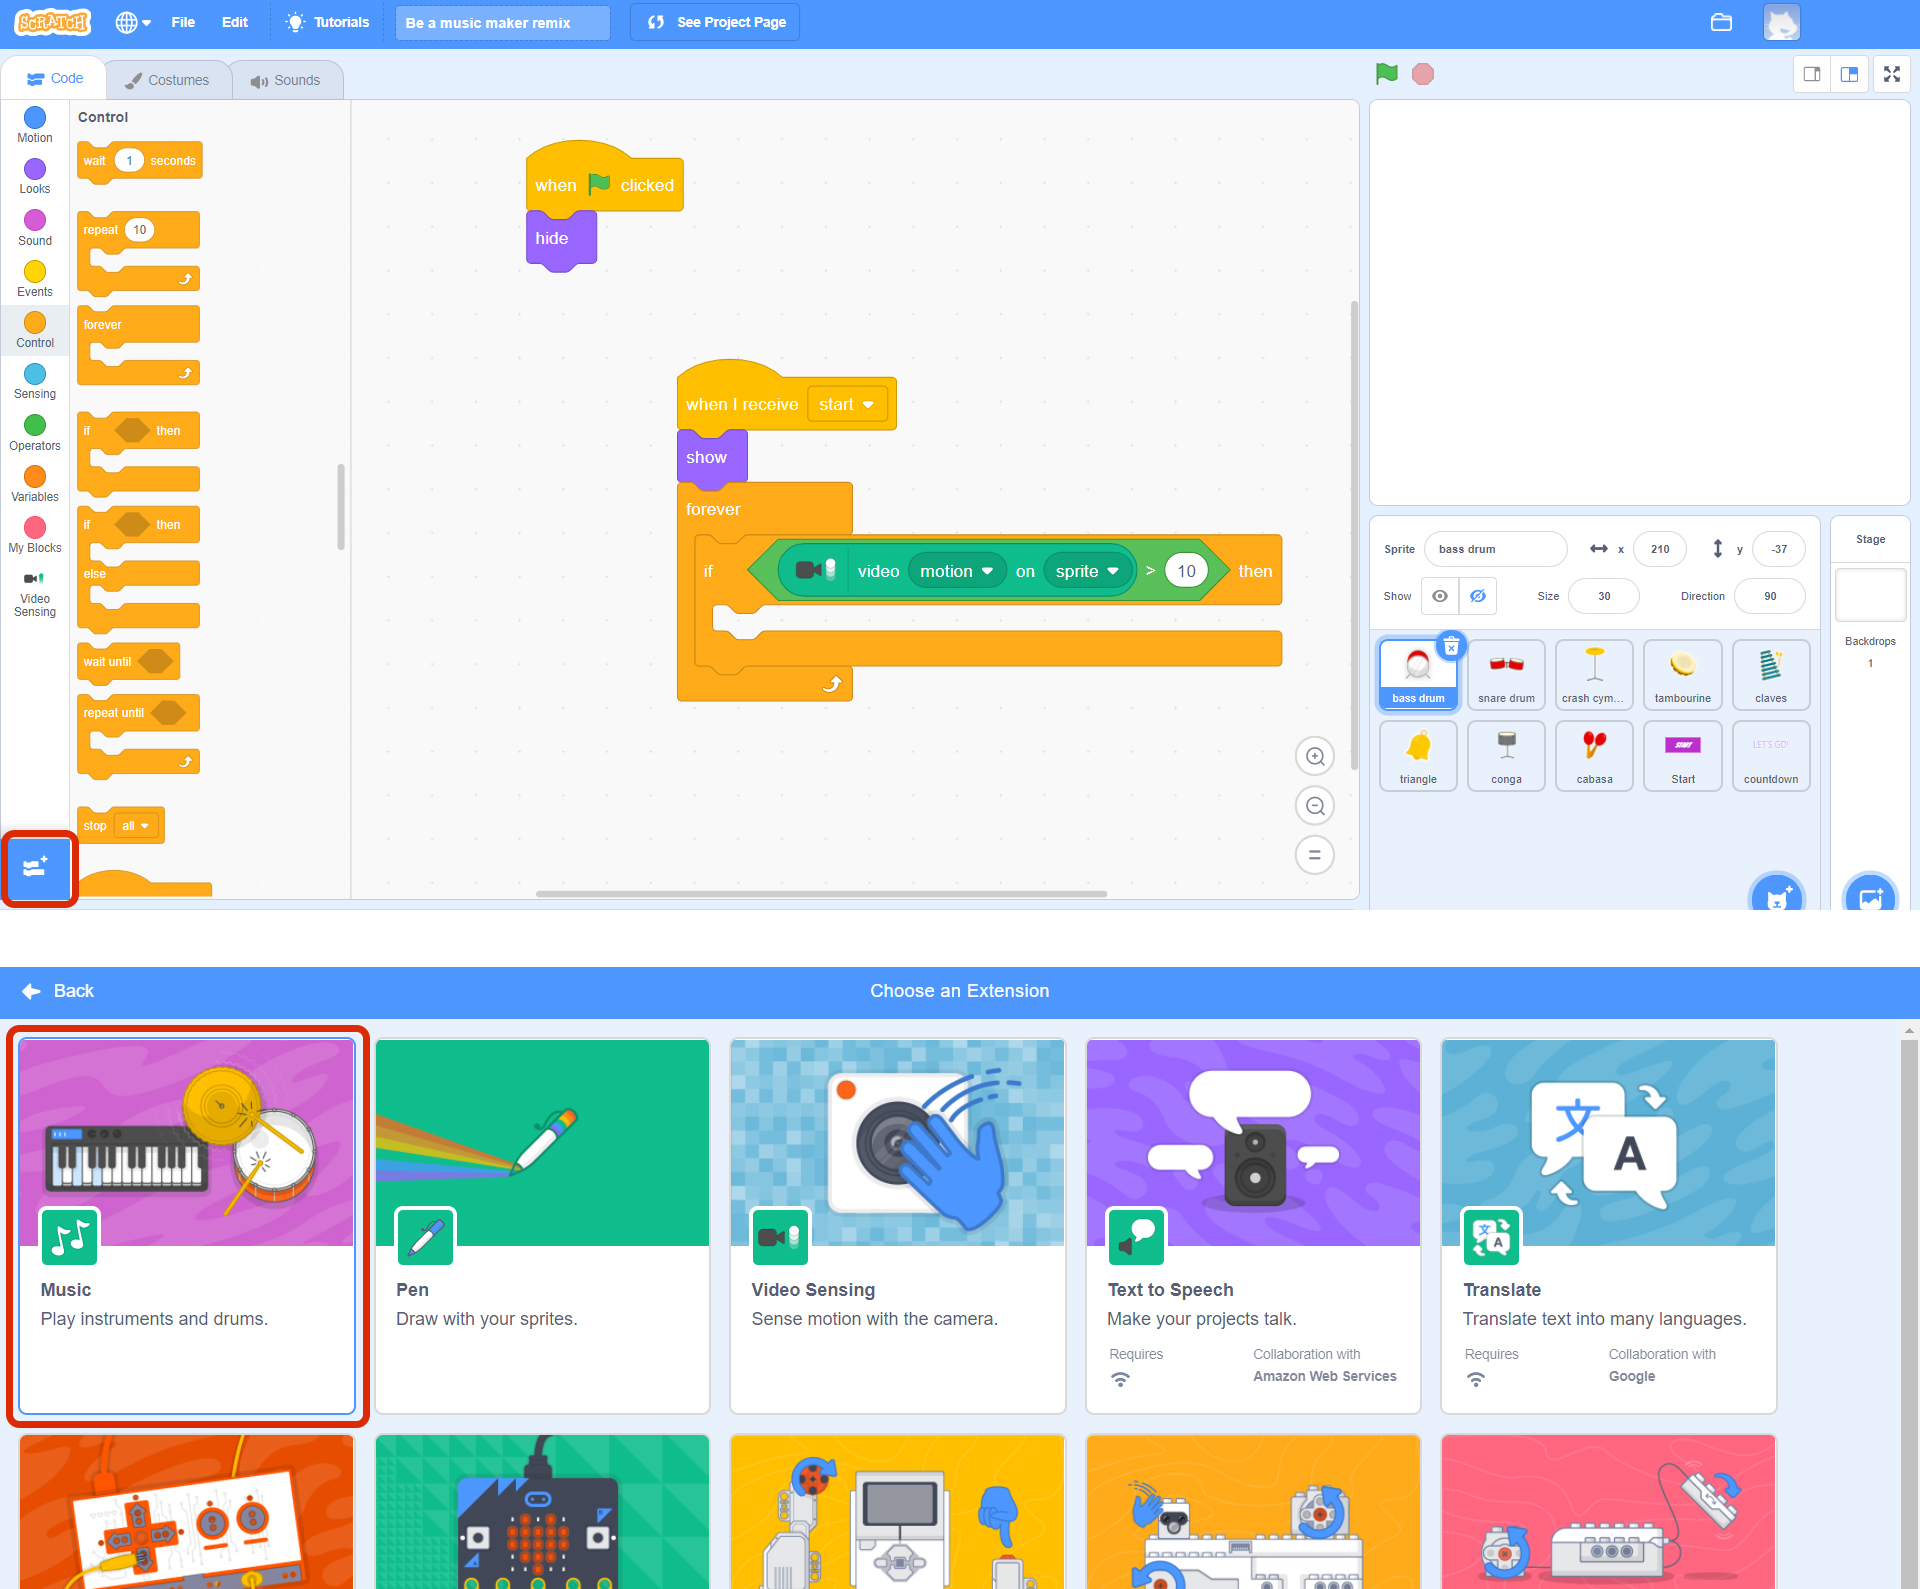1920x1589 pixels.
Task: Select the Operators block category
Action: [35, 433]
